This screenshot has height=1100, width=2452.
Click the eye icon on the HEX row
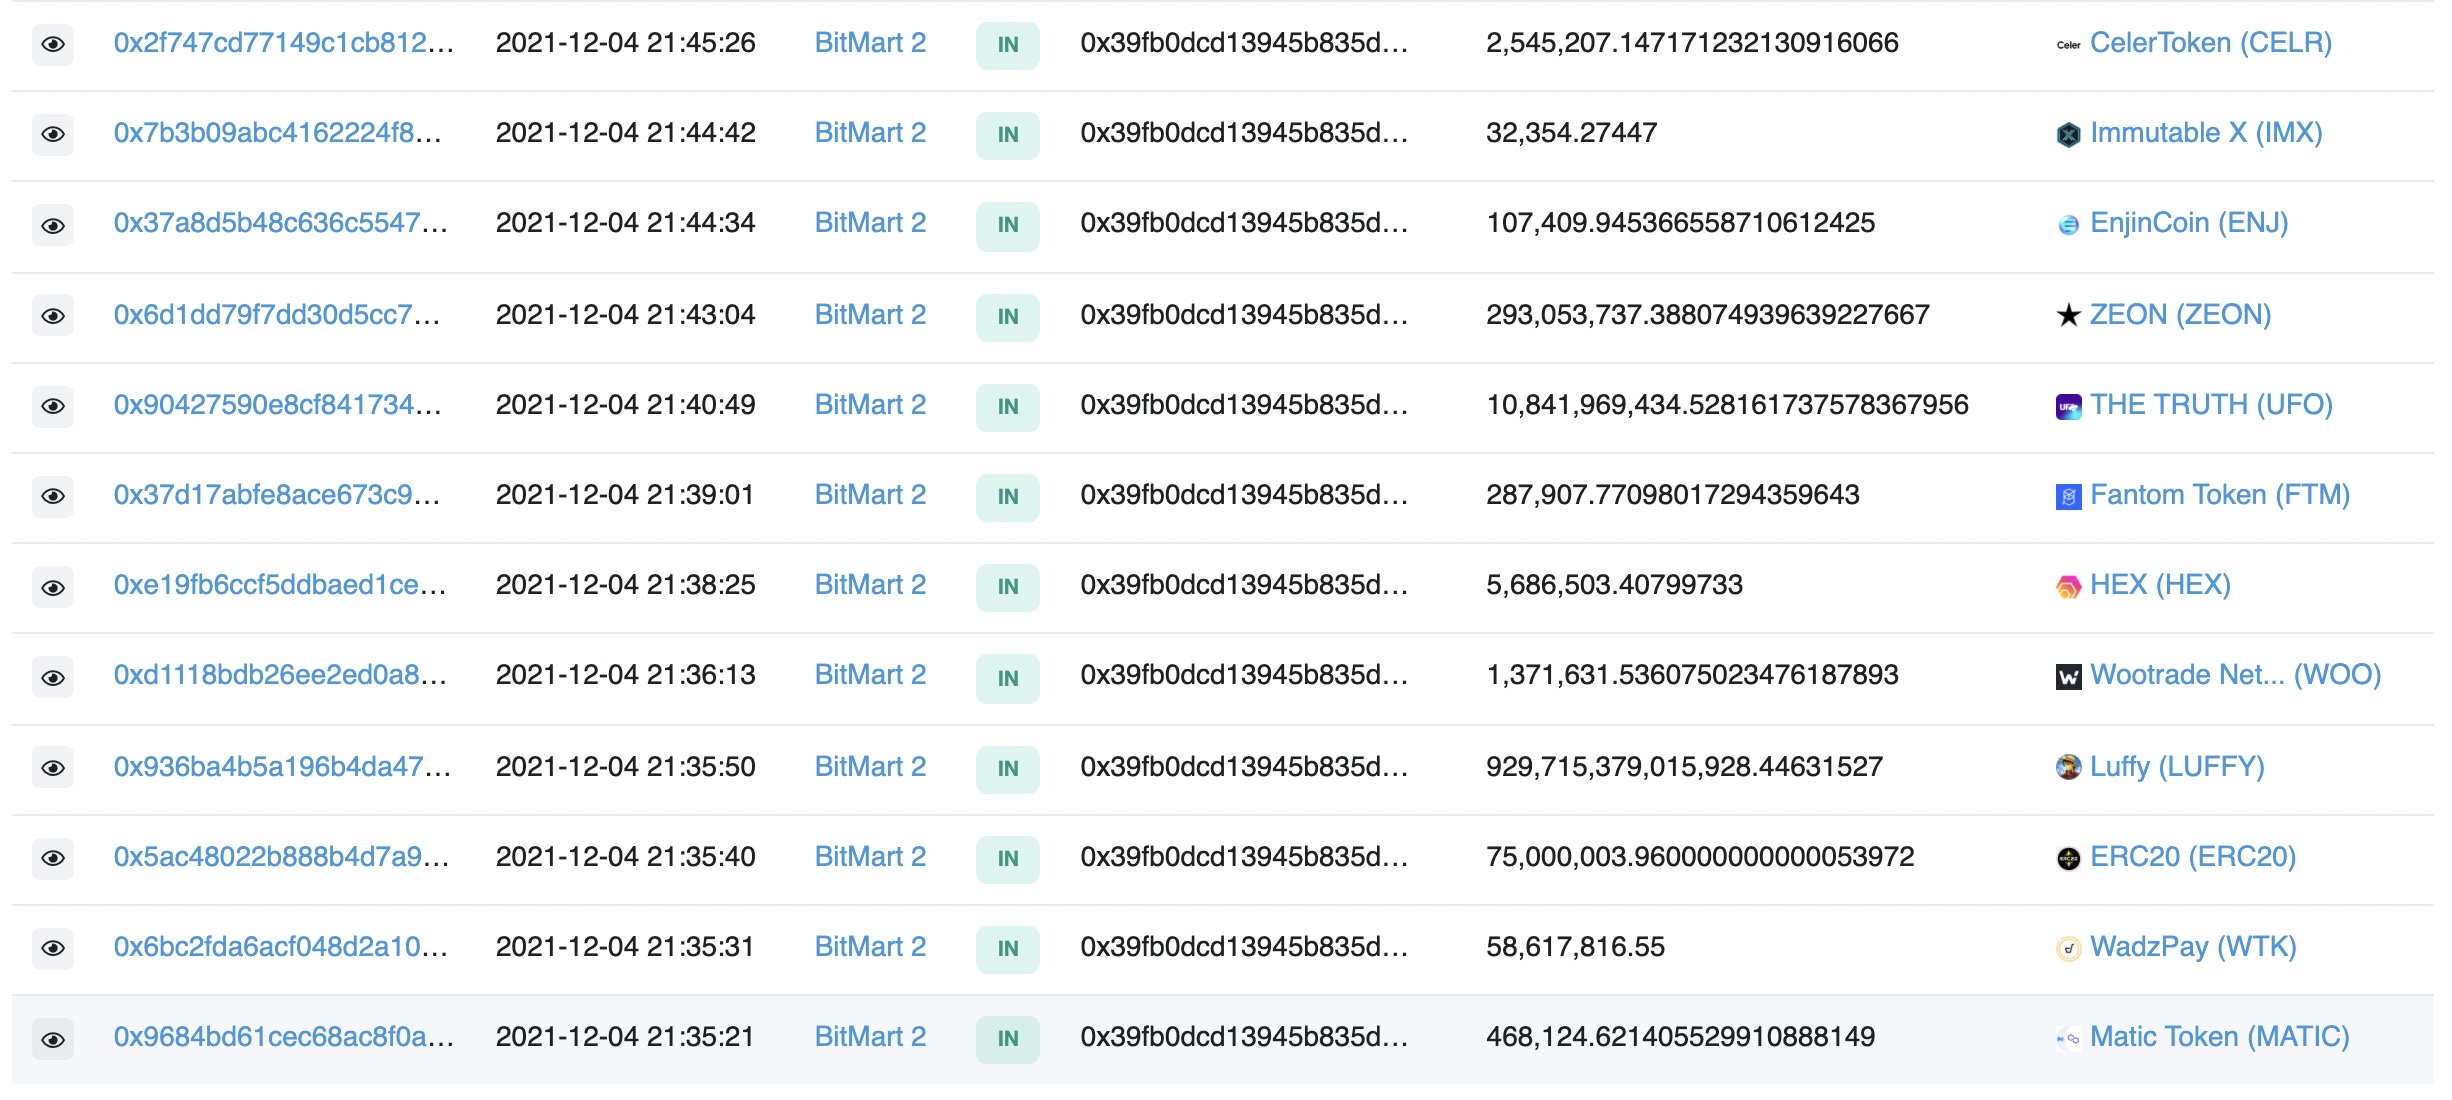pos(53,587)
